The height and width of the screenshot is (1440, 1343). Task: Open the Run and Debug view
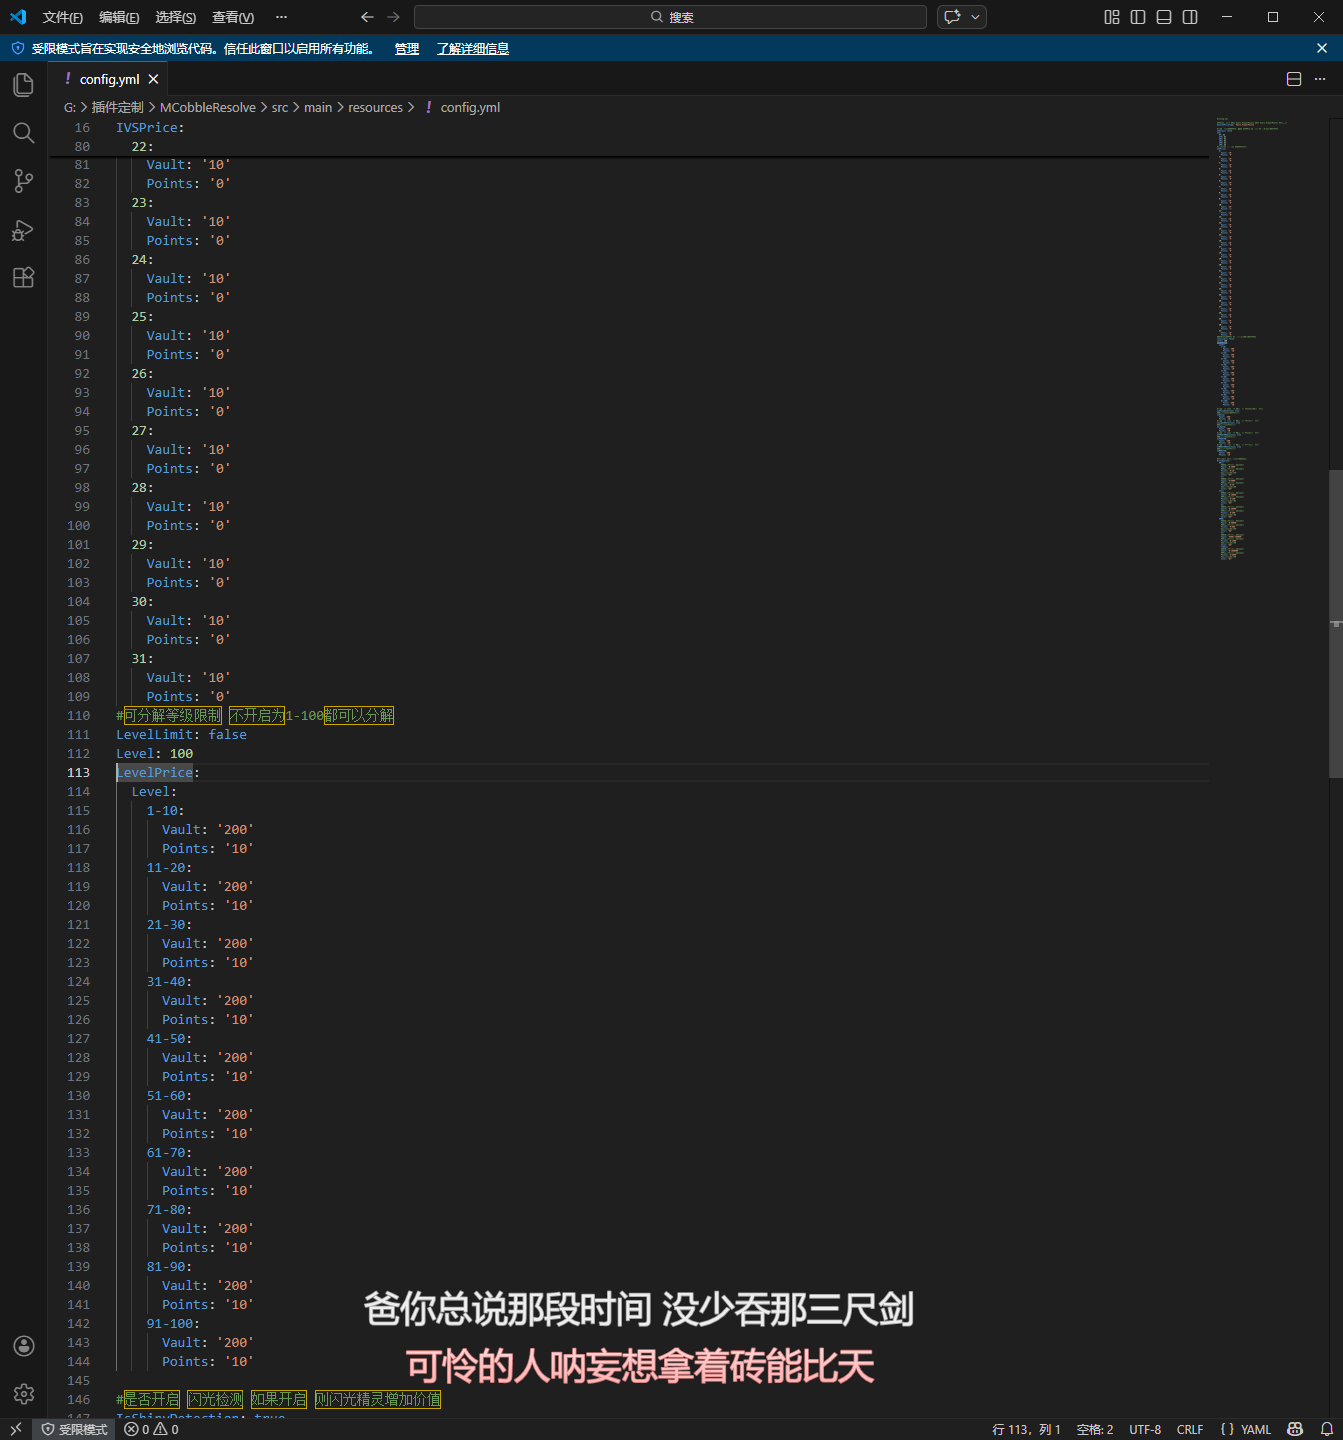23,230
